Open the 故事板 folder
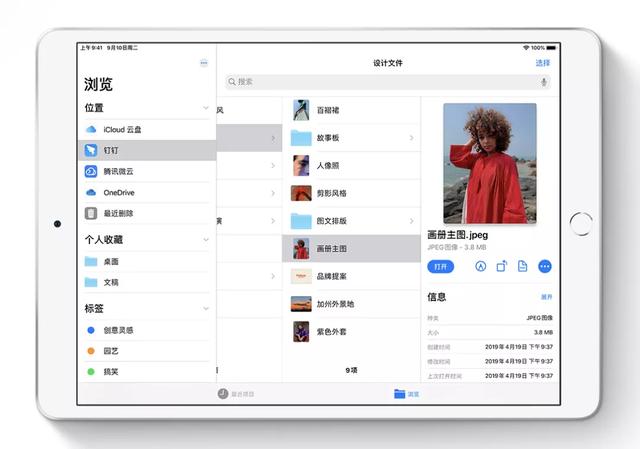 [351, 138]
